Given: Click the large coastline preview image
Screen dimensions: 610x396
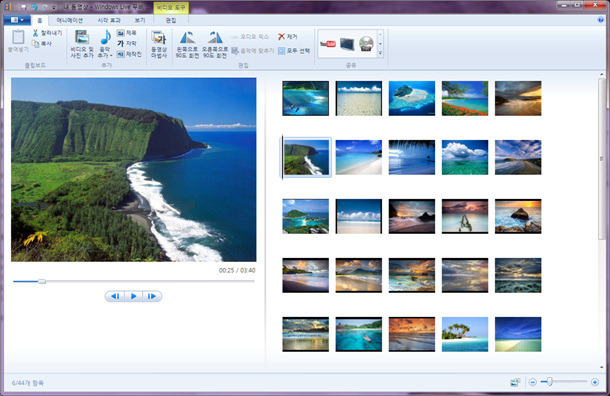Looking at the screenshot, I should (x=133, y=170).
